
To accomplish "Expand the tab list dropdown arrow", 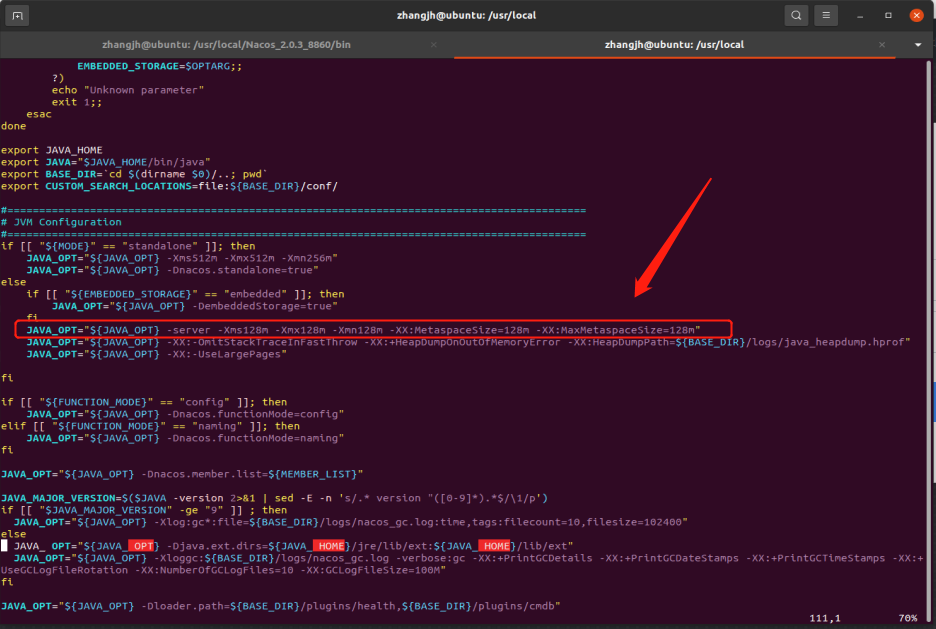I will (x=917, y=45).
